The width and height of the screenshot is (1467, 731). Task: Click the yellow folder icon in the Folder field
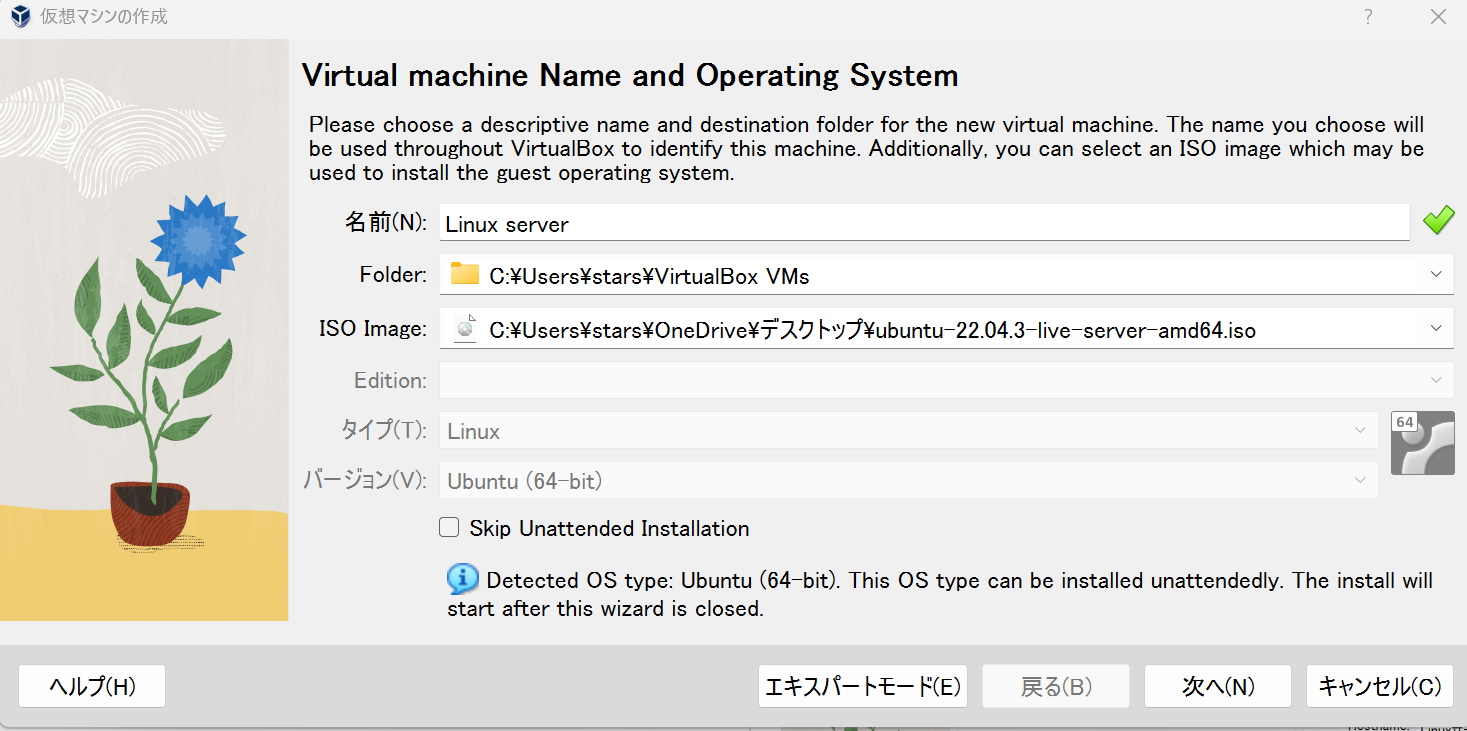coord(464,274)
